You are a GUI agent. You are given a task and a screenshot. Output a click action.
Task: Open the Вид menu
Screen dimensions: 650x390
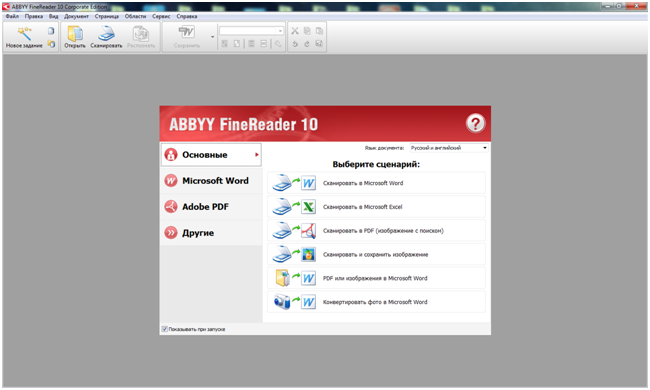pos(53,17)
